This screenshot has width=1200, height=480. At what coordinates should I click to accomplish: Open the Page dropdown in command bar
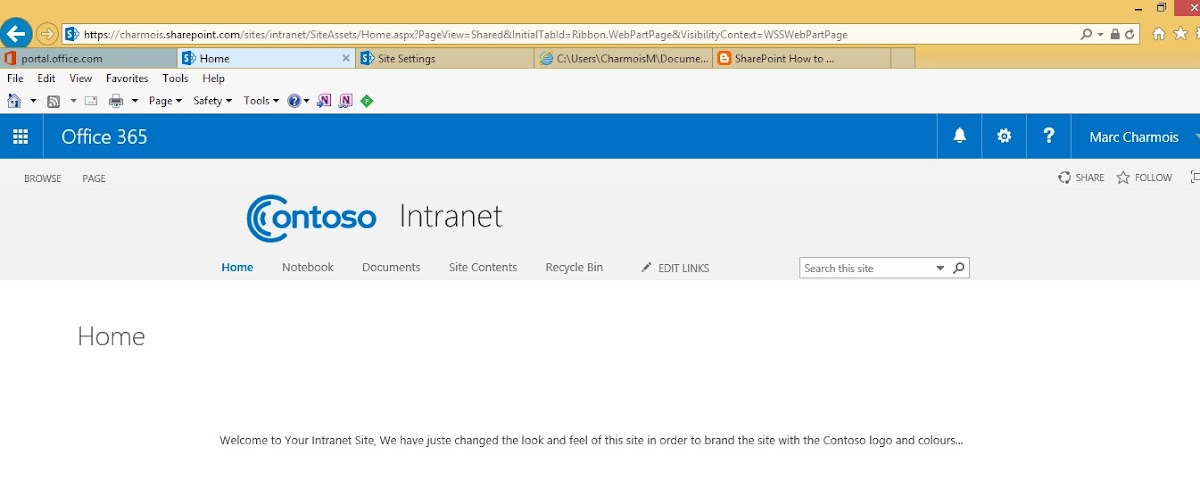pos(165,101)
